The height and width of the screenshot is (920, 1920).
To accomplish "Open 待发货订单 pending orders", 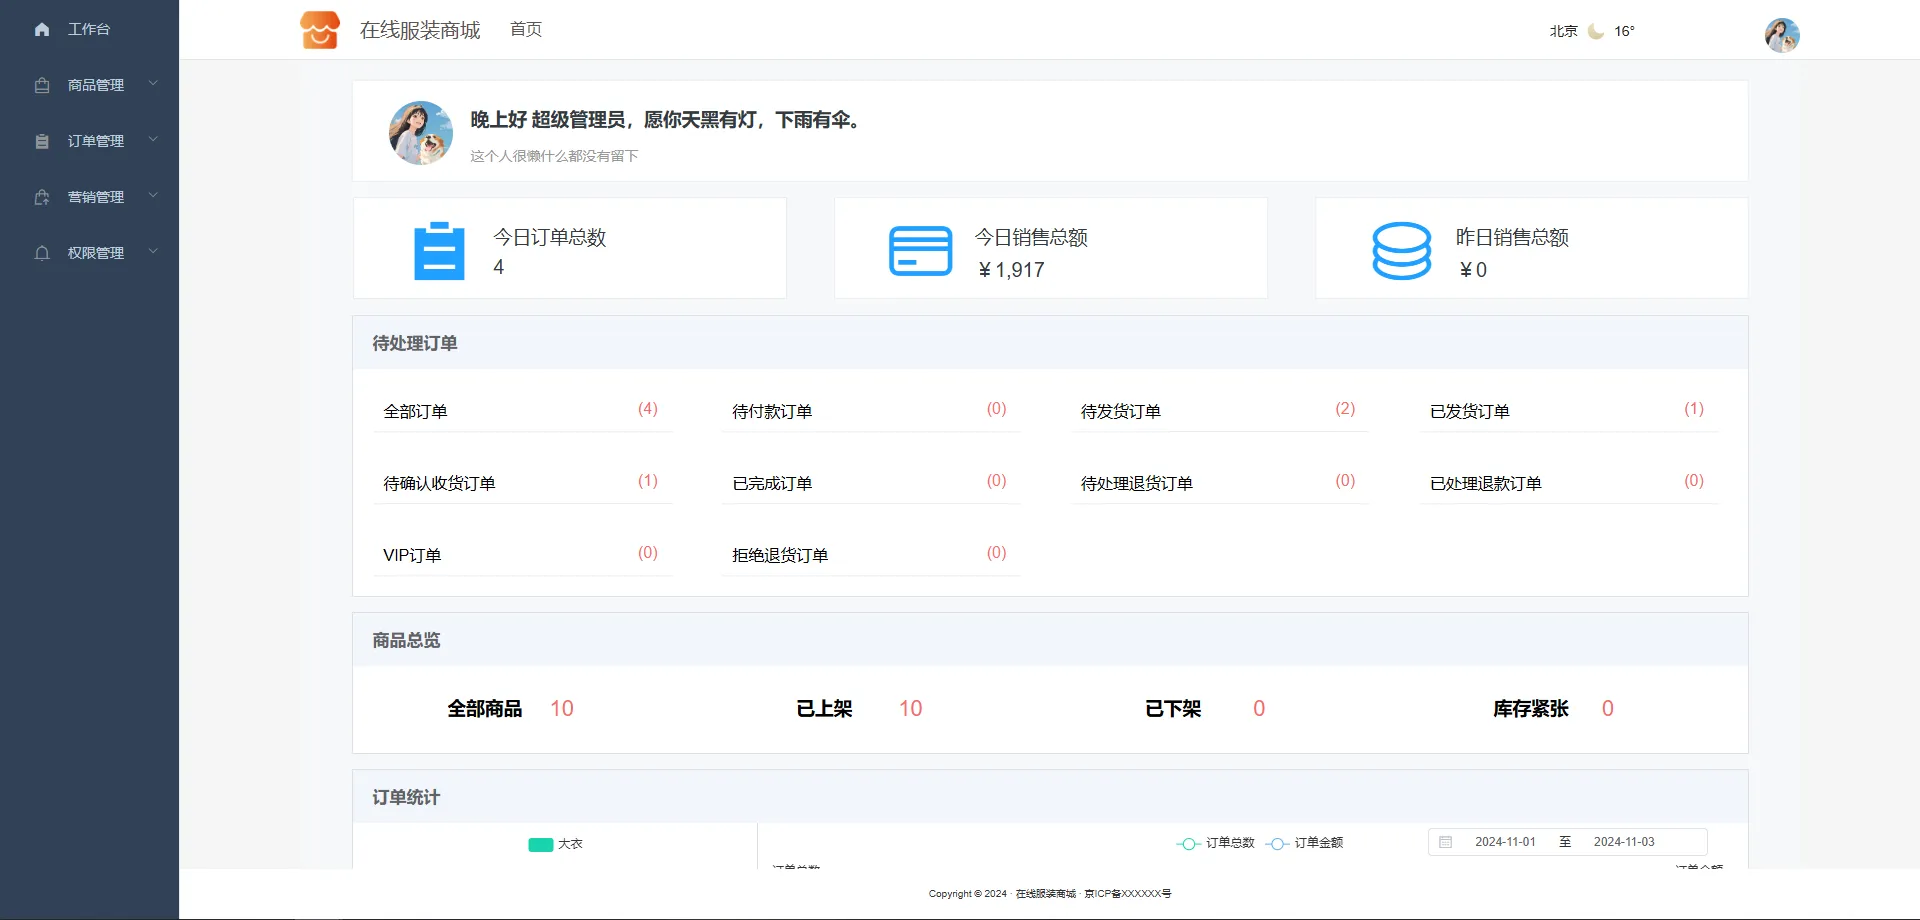I will (1121, 412).
